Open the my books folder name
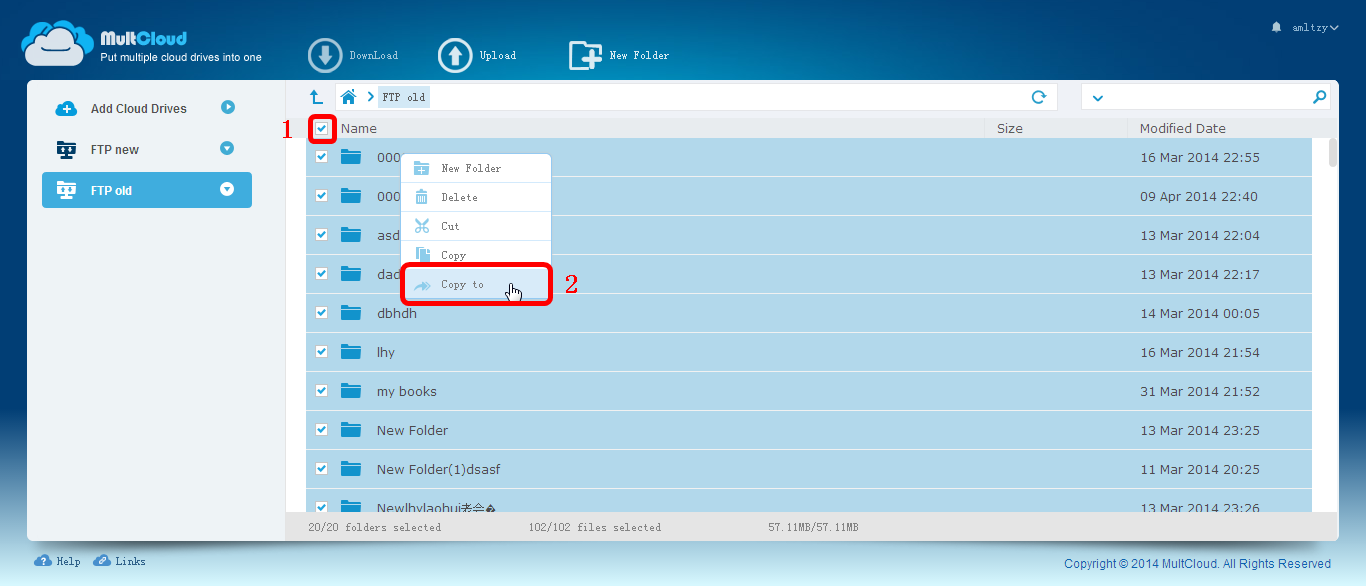Screen dimensions: 1366x586 (x=407, y=391)
